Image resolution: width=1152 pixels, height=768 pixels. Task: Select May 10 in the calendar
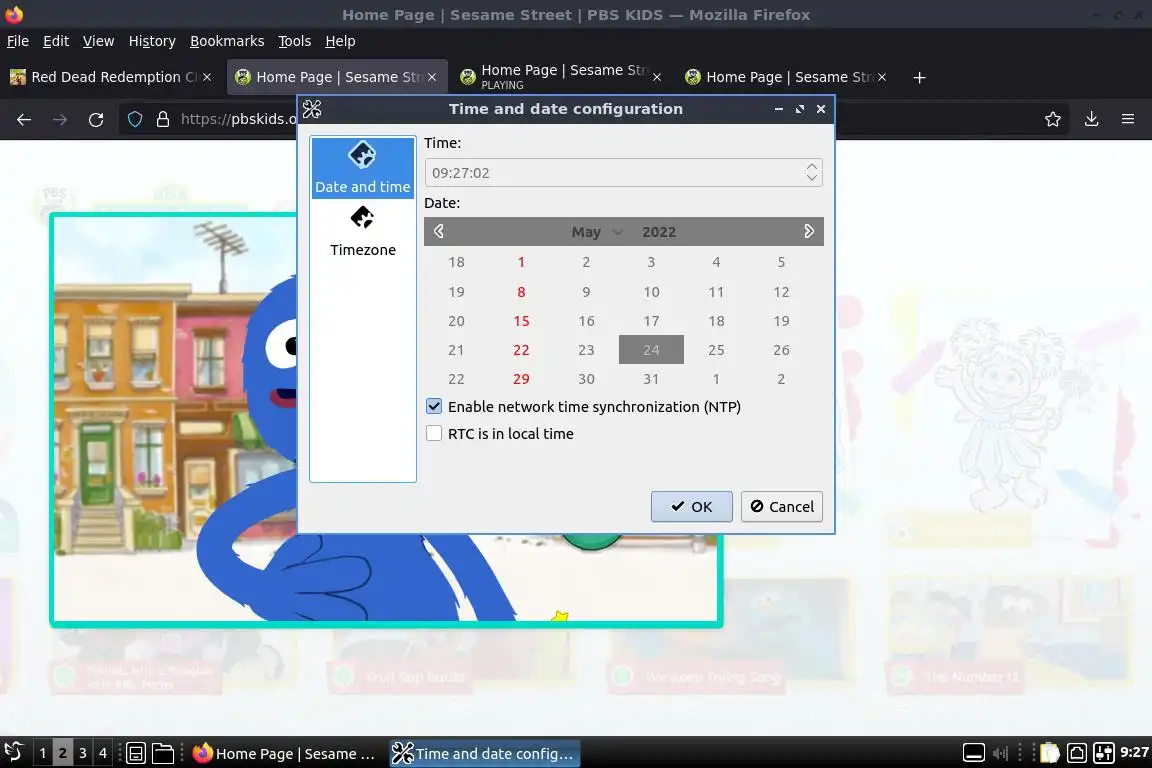pyautogui.click(x=651, y=292)
